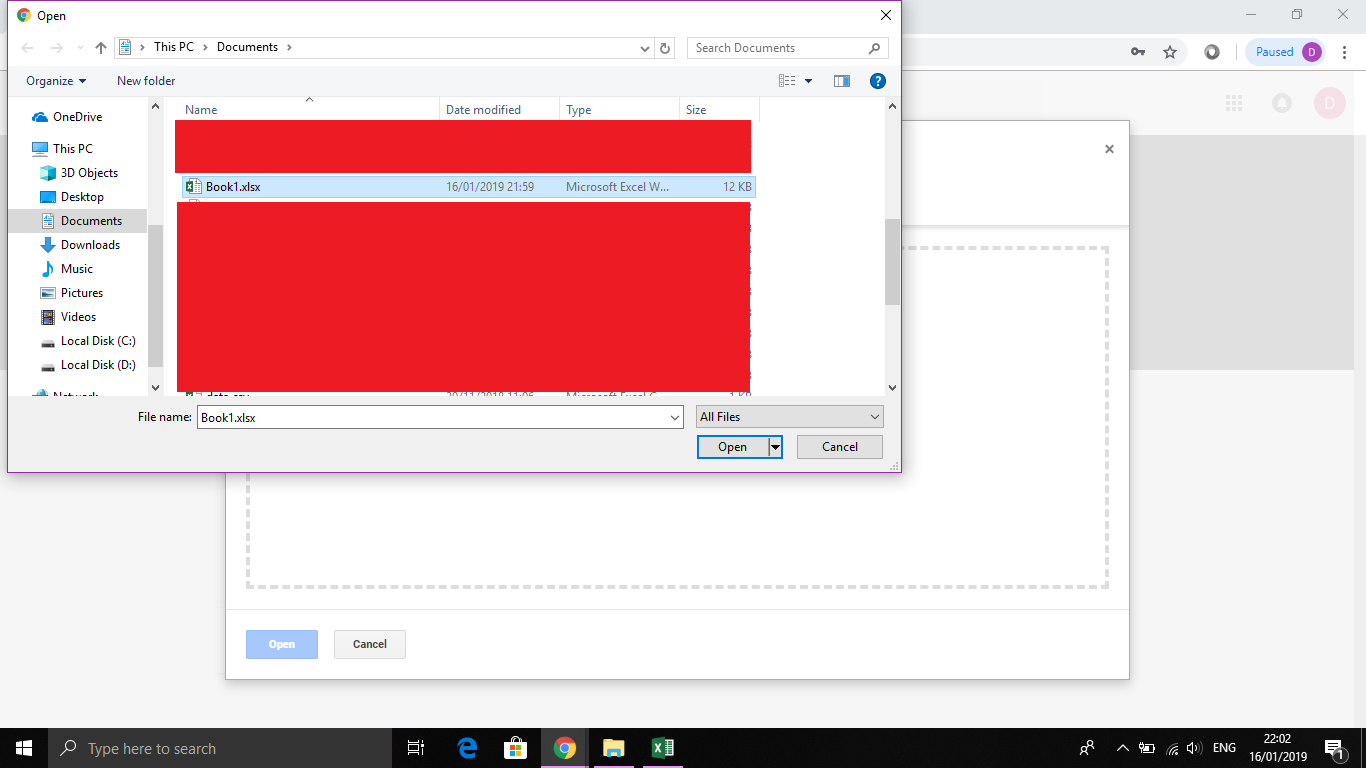Show the preview pane

[x=842, y=81]
